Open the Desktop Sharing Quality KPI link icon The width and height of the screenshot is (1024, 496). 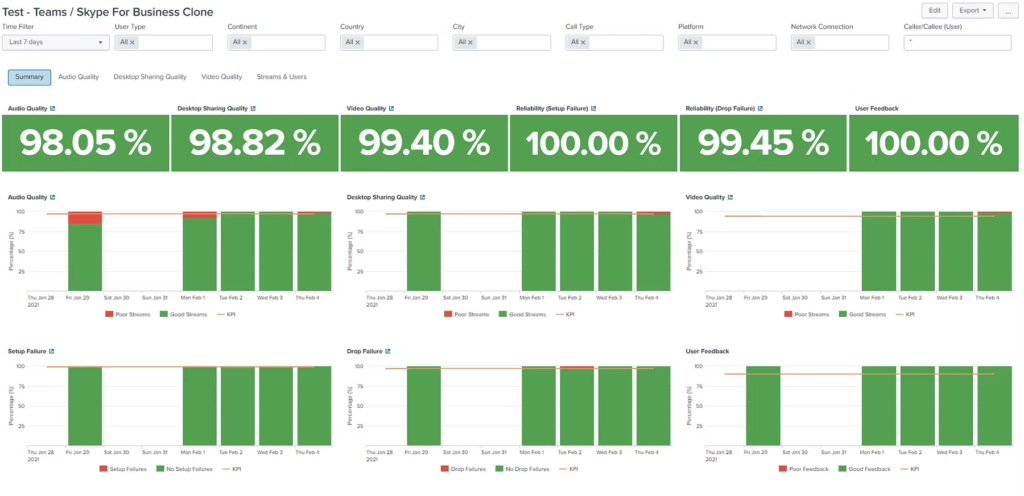click(253, 108)
